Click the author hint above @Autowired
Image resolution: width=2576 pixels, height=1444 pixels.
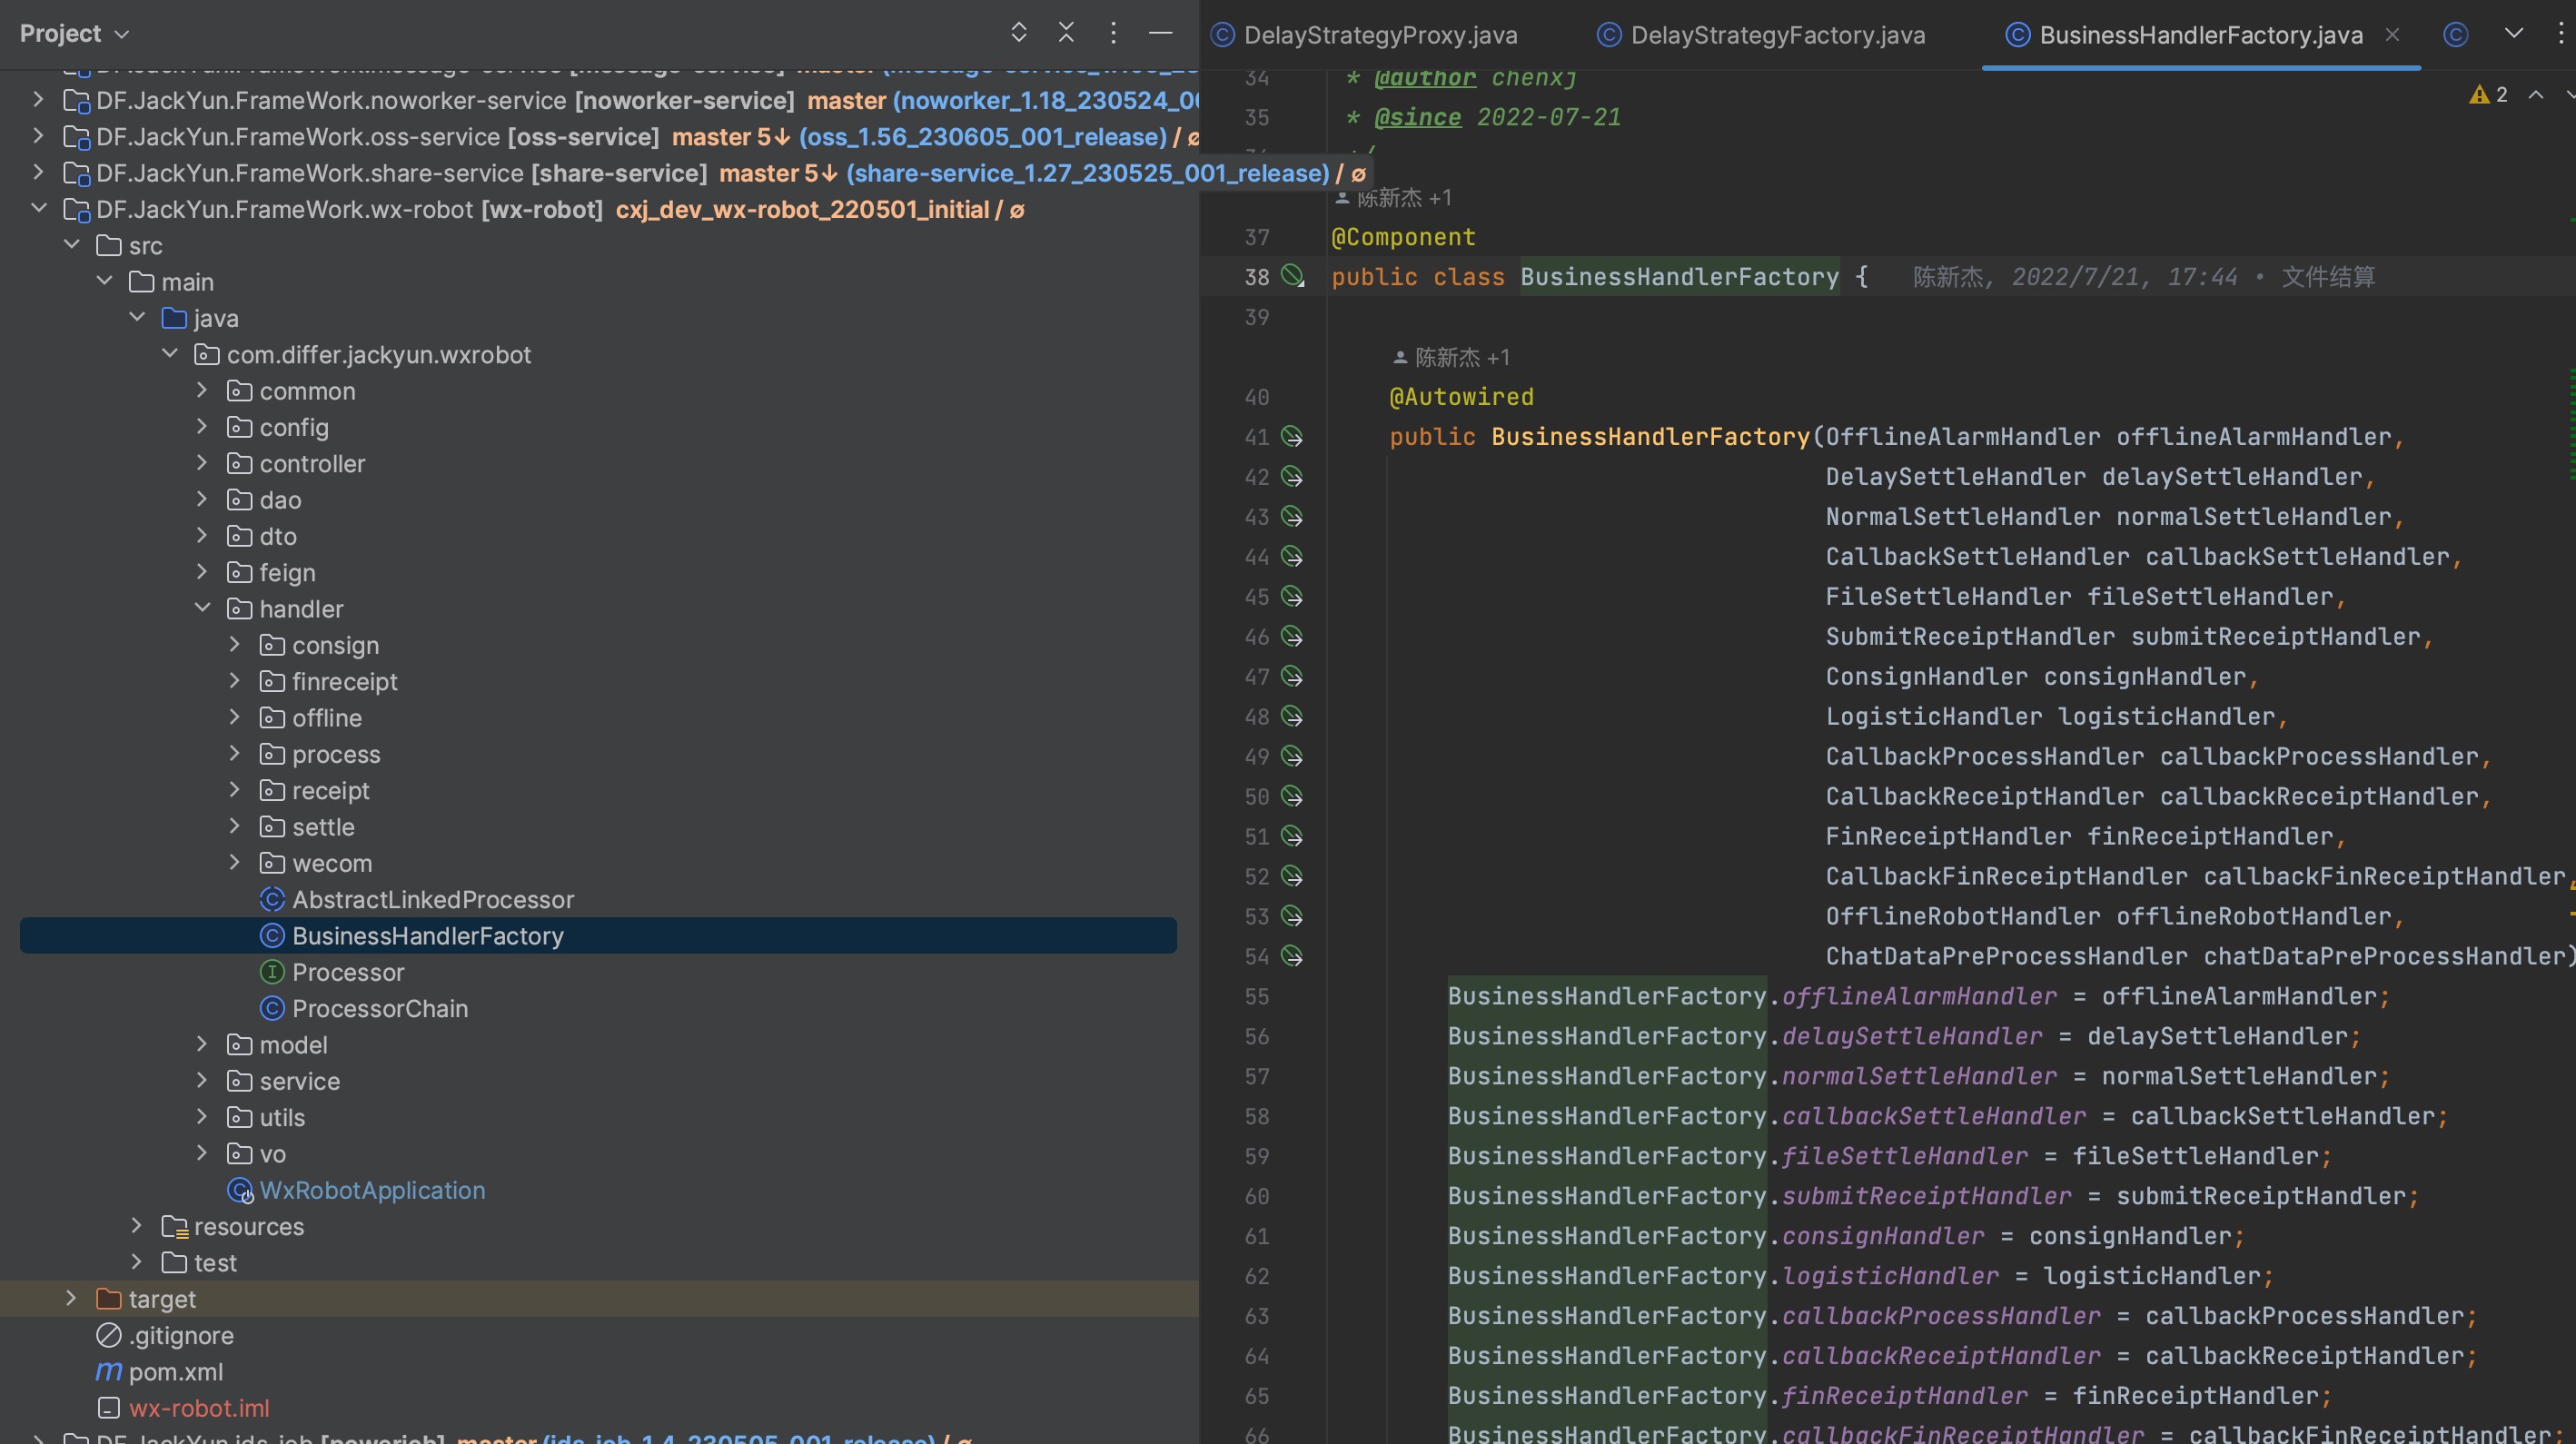(x=1451, y=357)
